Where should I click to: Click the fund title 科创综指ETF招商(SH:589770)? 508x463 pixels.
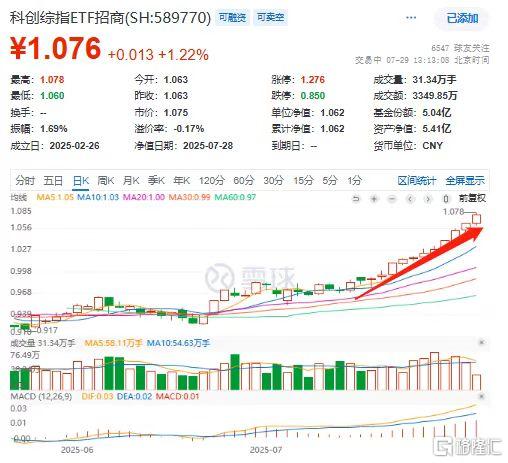pos(110,18)
